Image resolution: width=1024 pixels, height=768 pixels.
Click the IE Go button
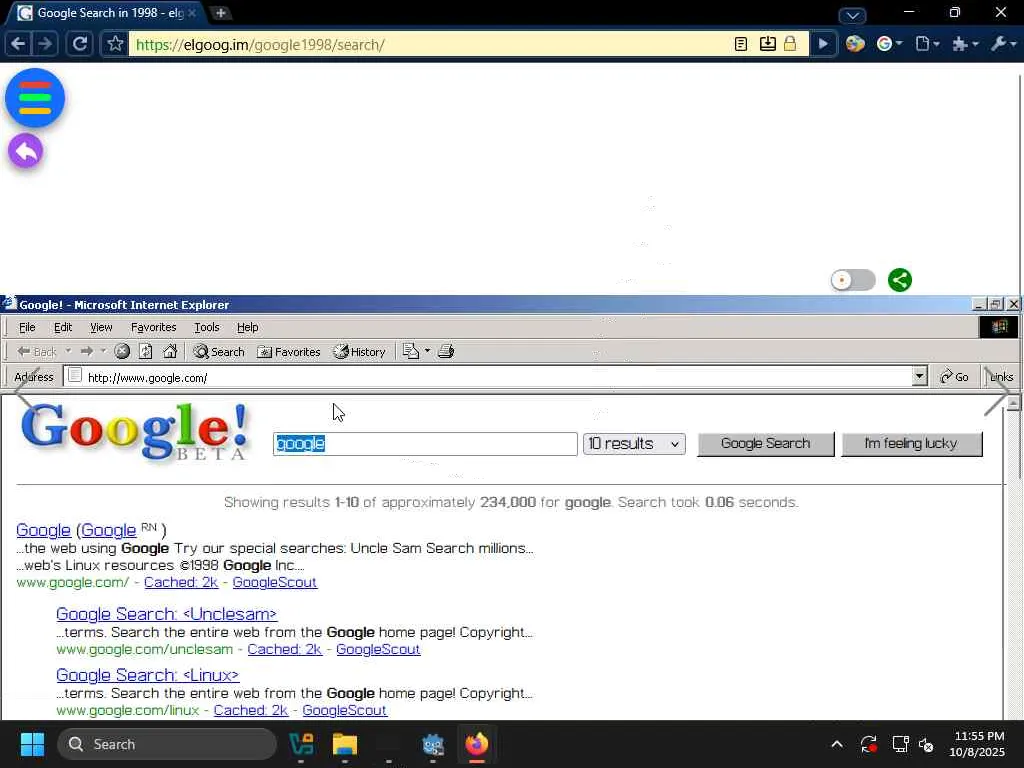tap(953, 377)
